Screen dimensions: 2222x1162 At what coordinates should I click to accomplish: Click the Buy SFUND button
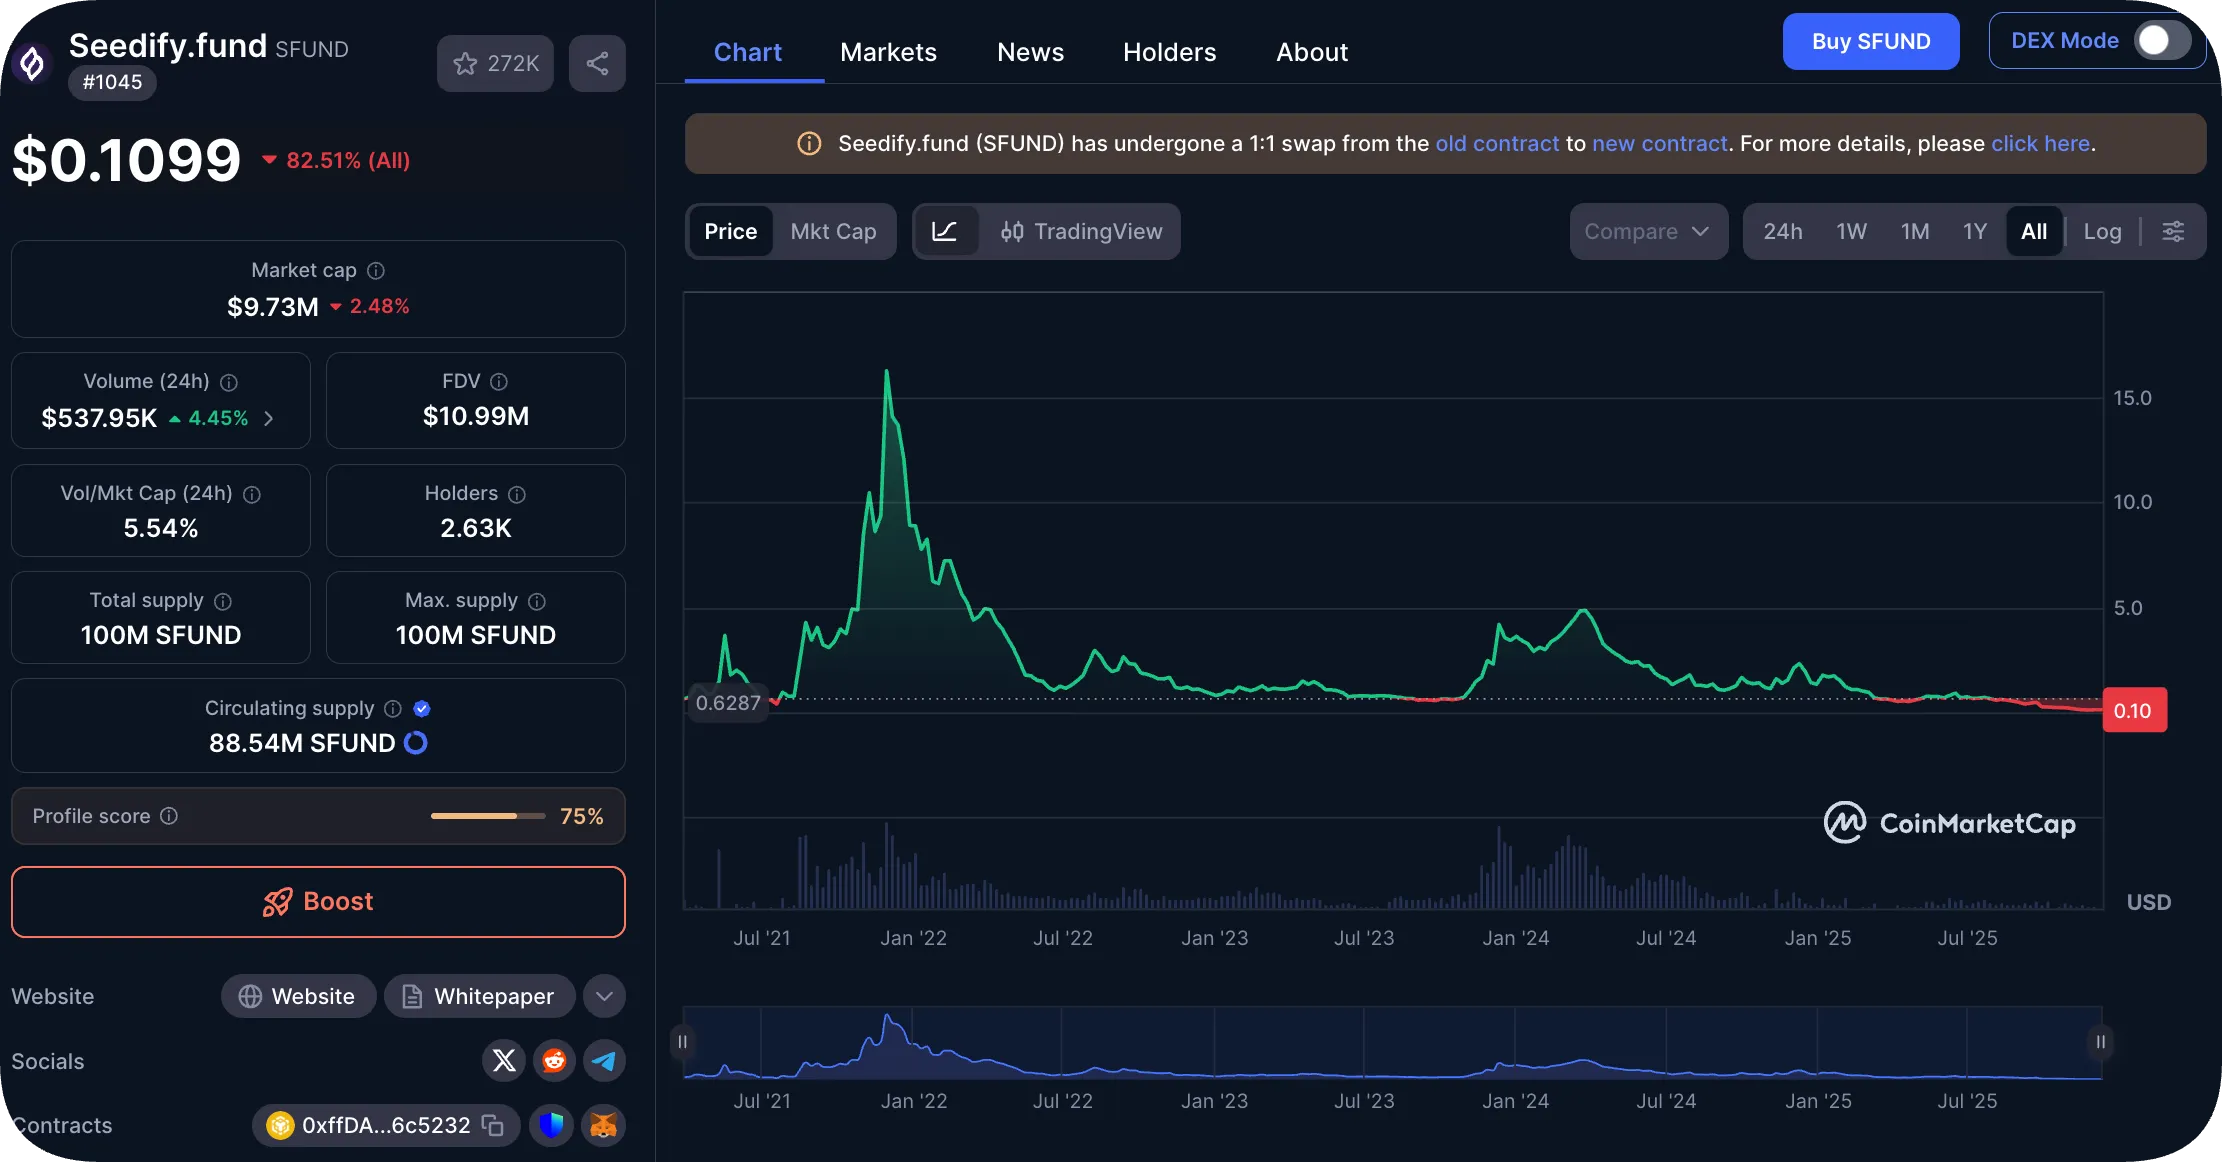1870,41
